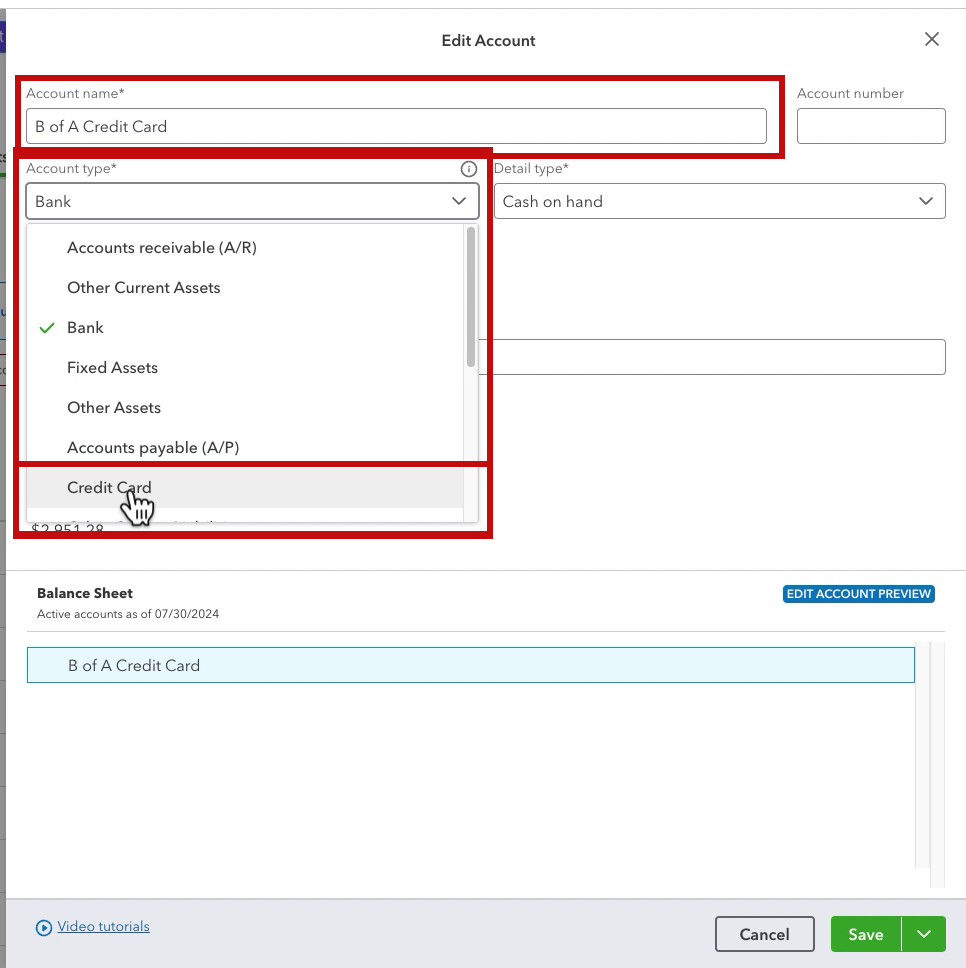Open the Save button dropdown arrow
The height and width of the screenshot is (968, 966).
click(x=924, y=934)
